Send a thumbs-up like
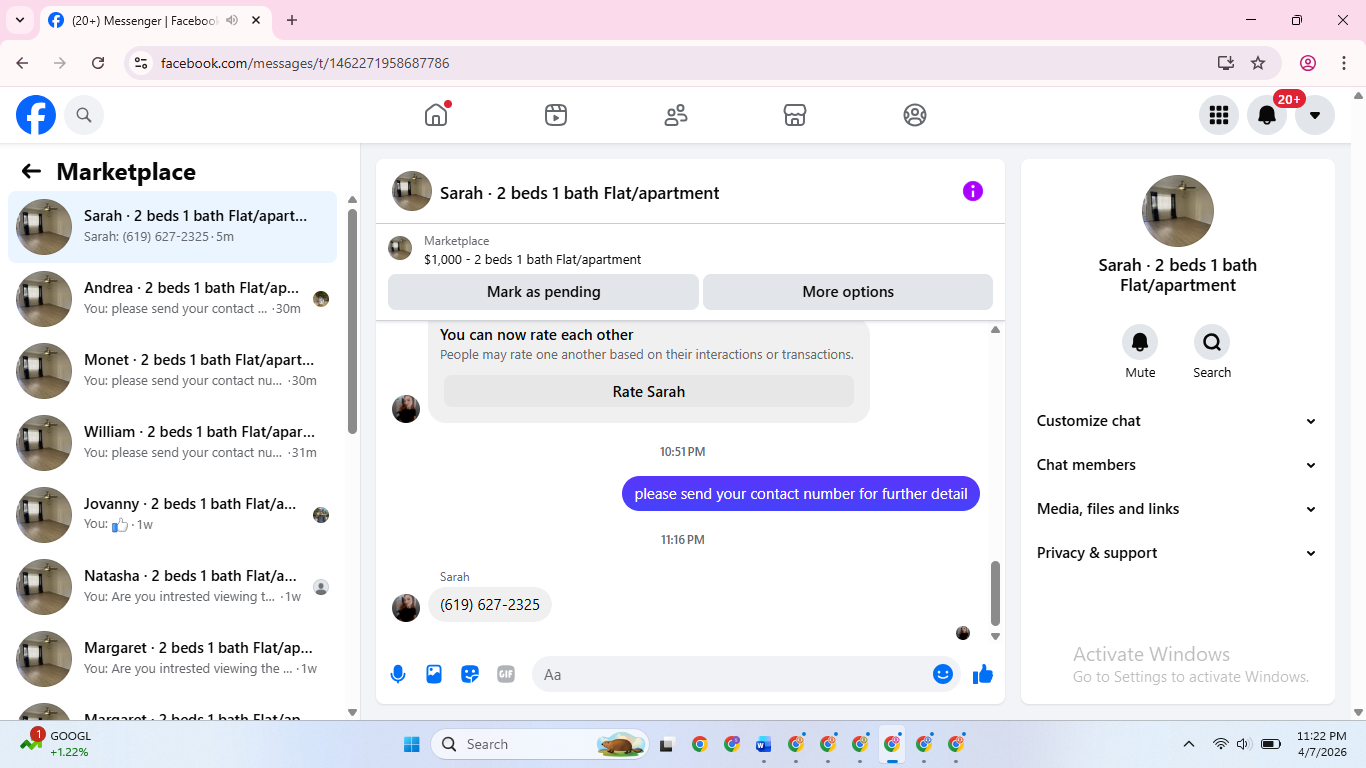The width and height of the screenshot is (1366, 768). coord(983,674)
